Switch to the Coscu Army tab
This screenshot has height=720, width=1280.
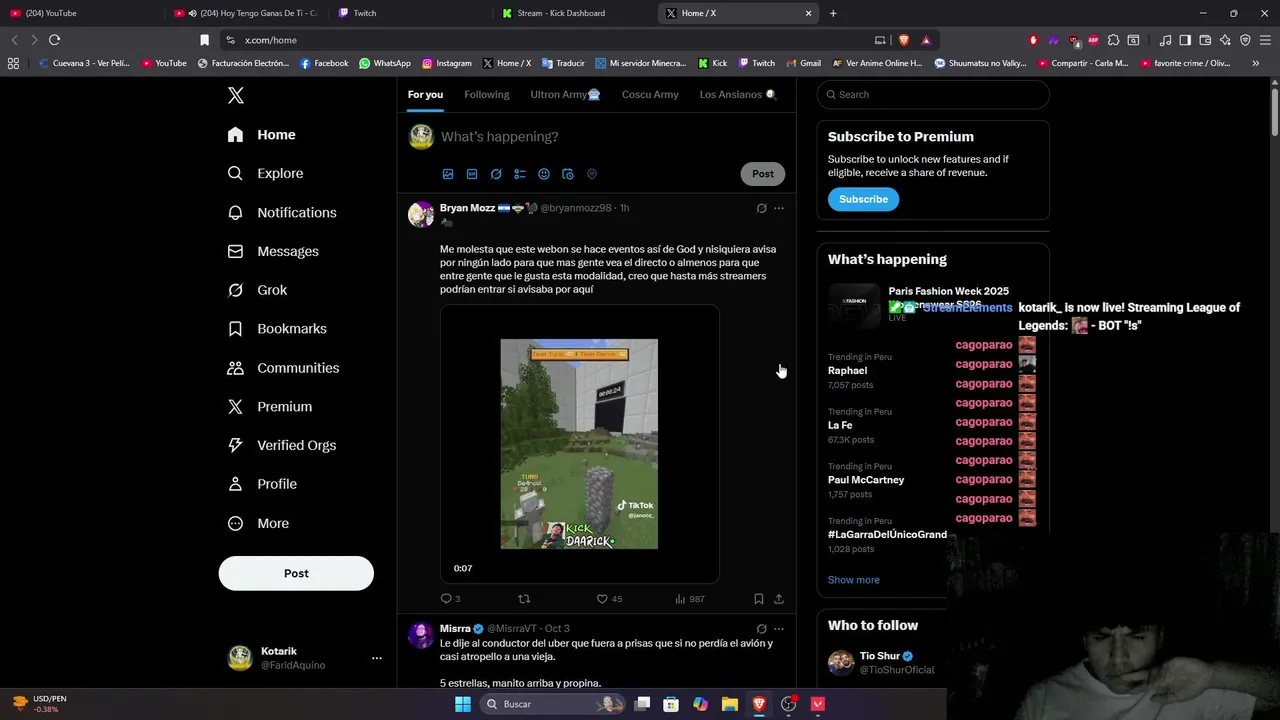point(650,94)
